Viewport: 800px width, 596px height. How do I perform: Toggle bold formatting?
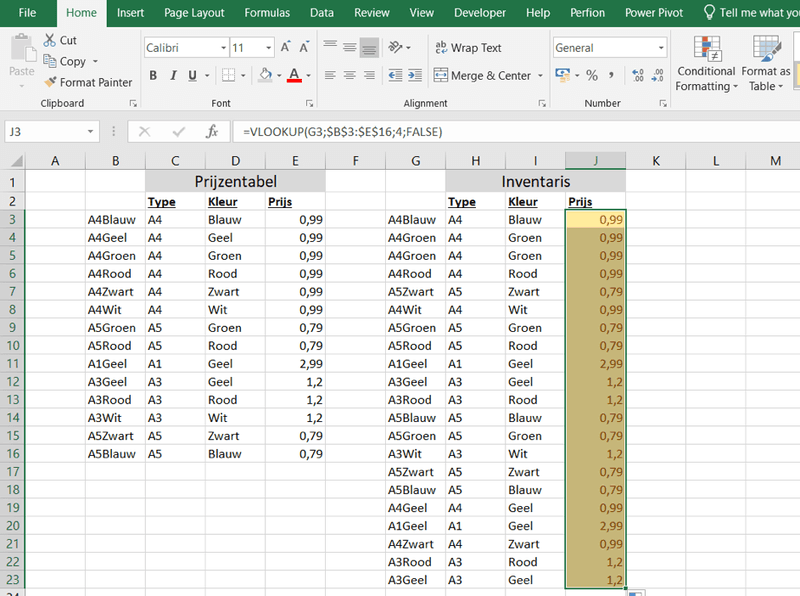(153, 76)
